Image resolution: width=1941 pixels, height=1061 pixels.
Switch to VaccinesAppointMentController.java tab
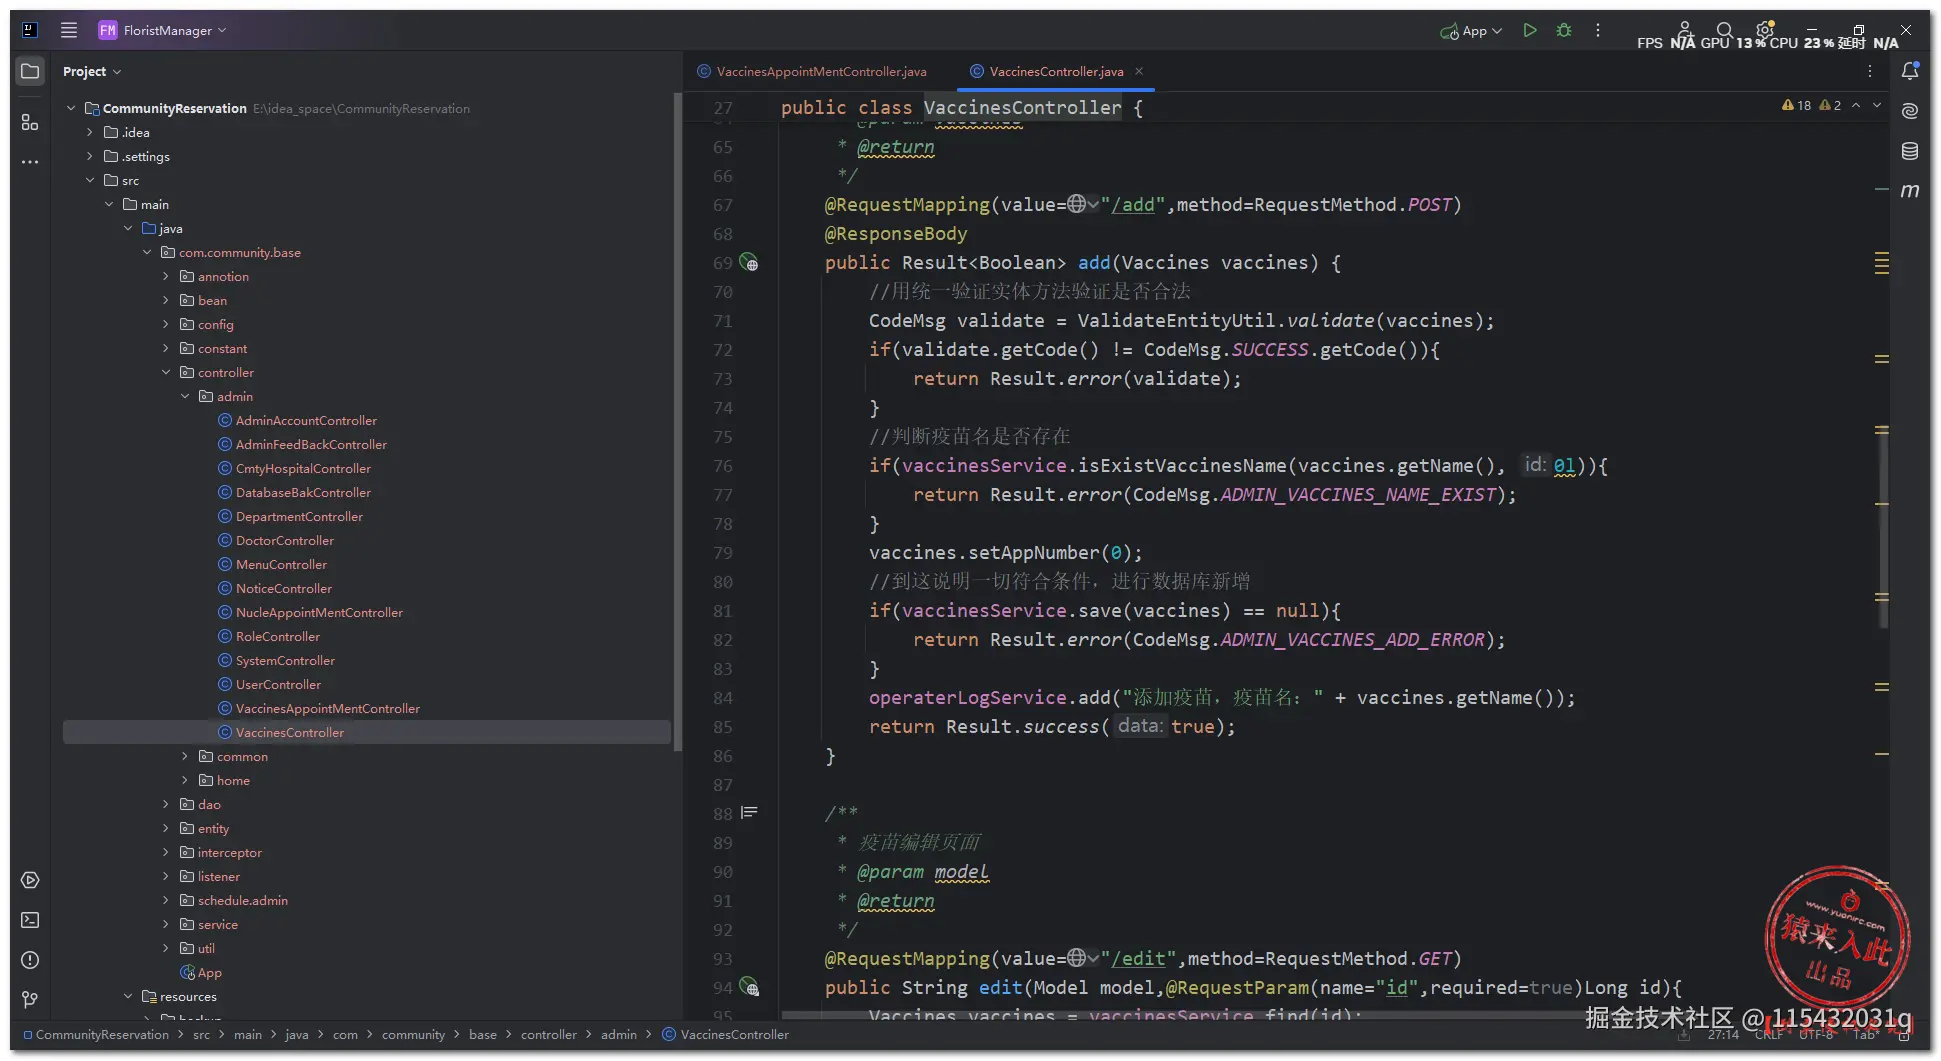pos(813,71)
